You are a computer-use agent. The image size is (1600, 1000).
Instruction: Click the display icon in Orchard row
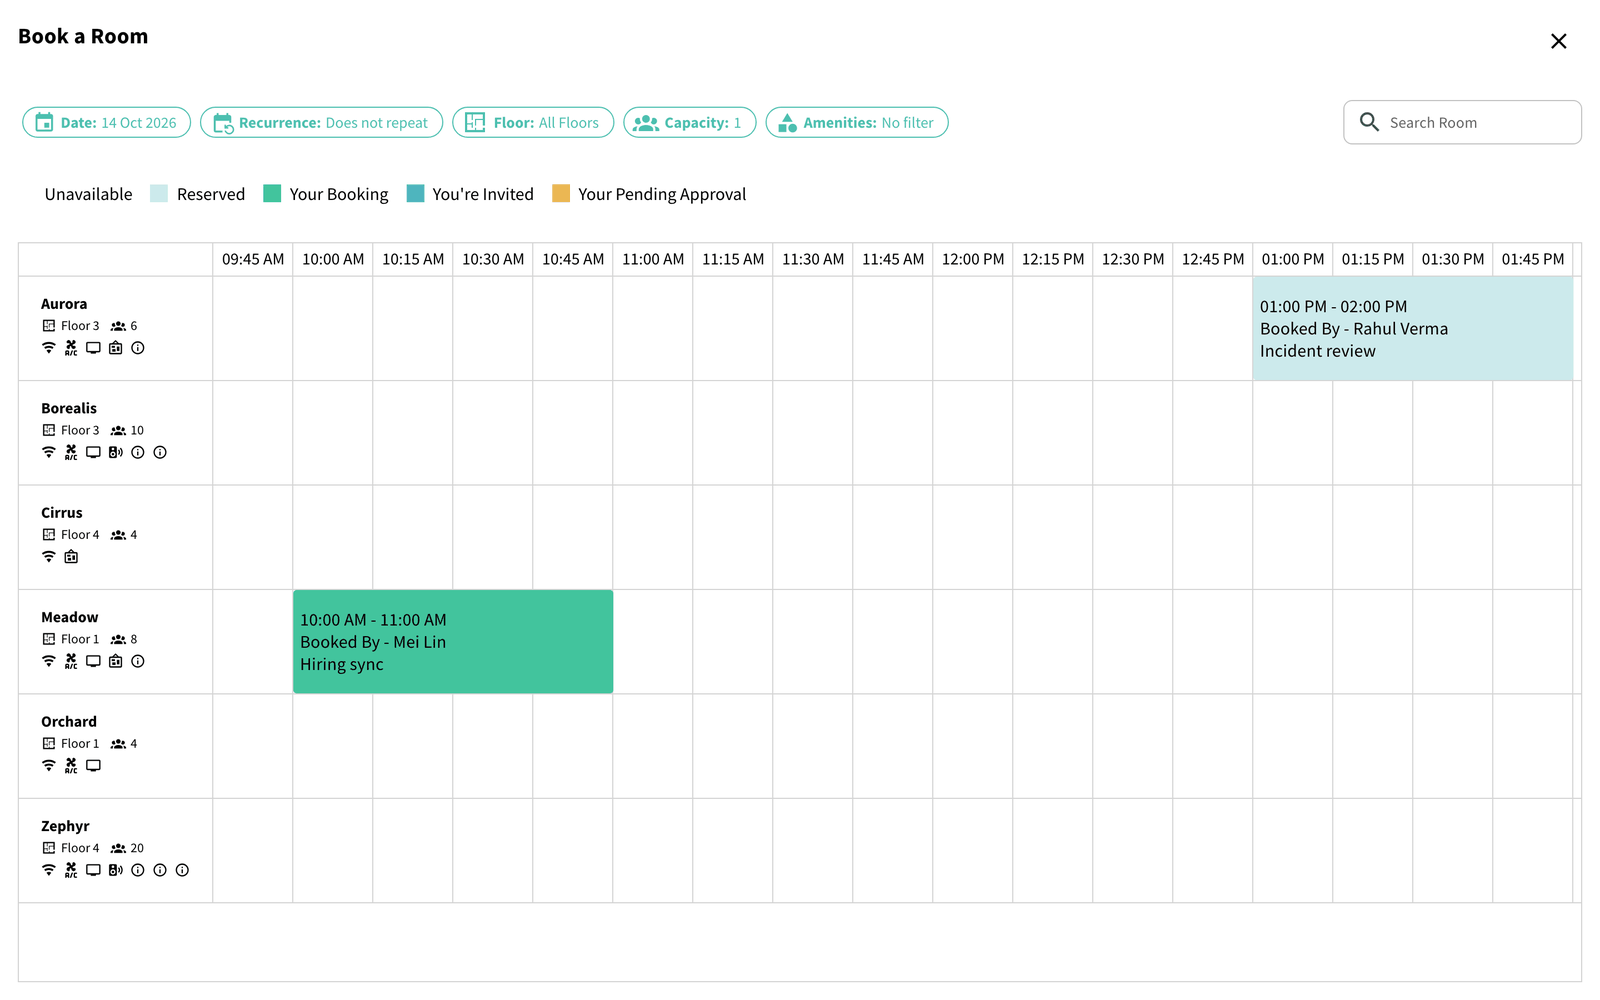(x=93, y=766)
